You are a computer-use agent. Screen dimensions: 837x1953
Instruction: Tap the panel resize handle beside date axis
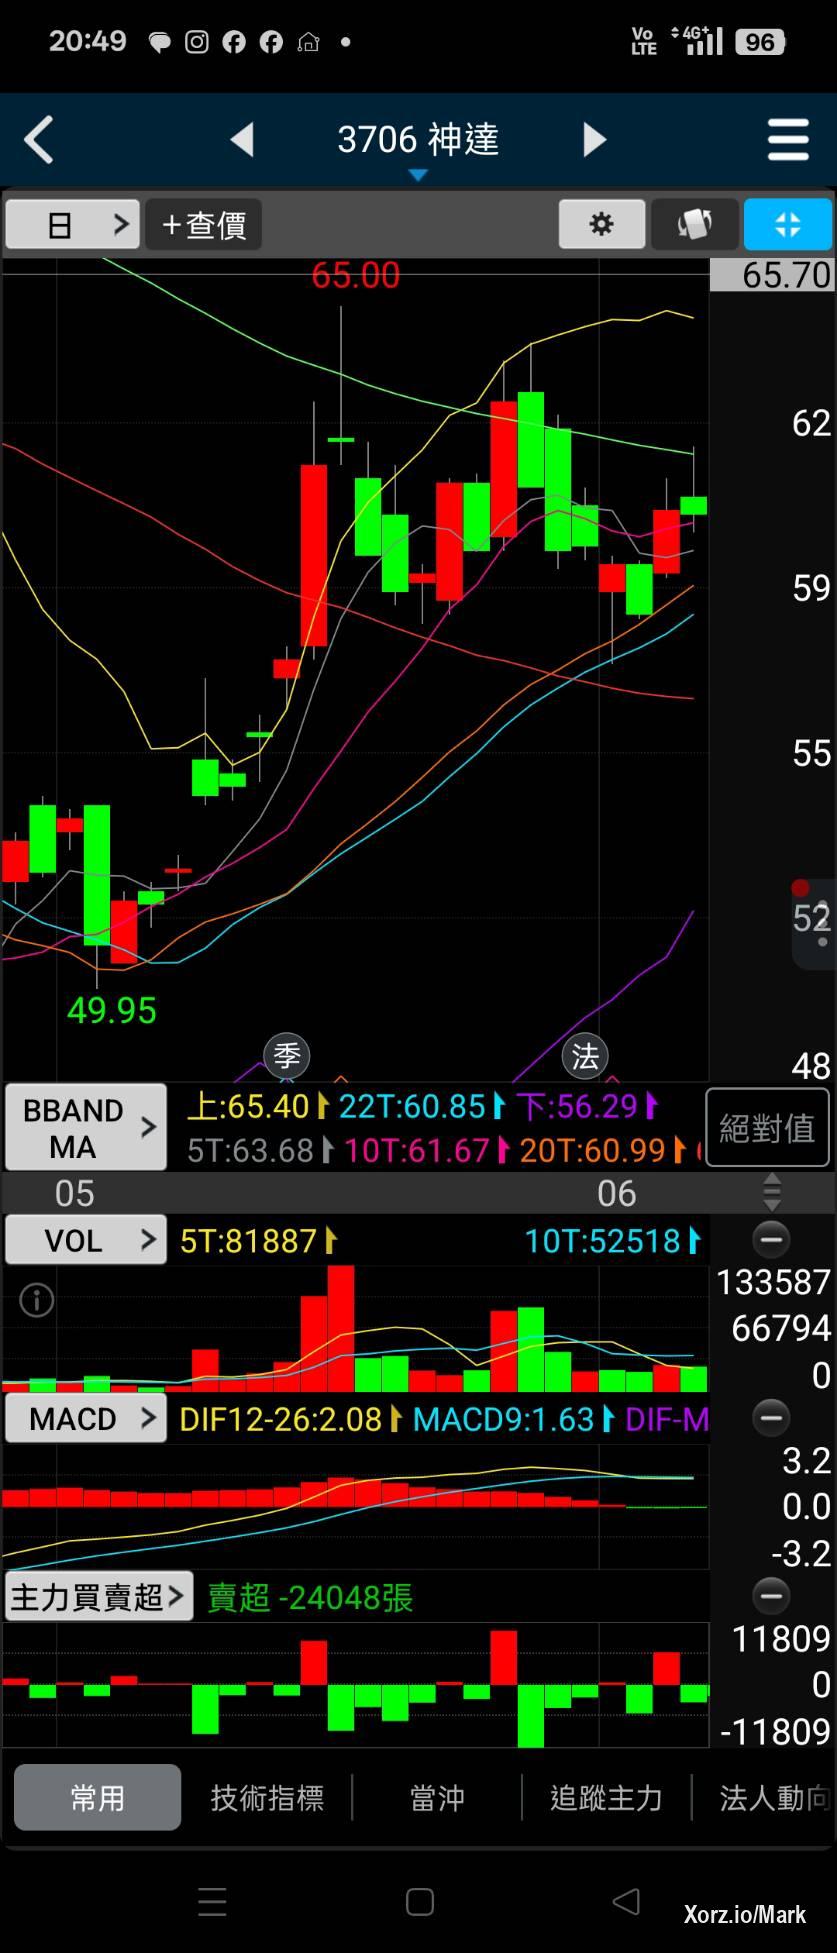pyautogui.click(x=771, y=1193)
